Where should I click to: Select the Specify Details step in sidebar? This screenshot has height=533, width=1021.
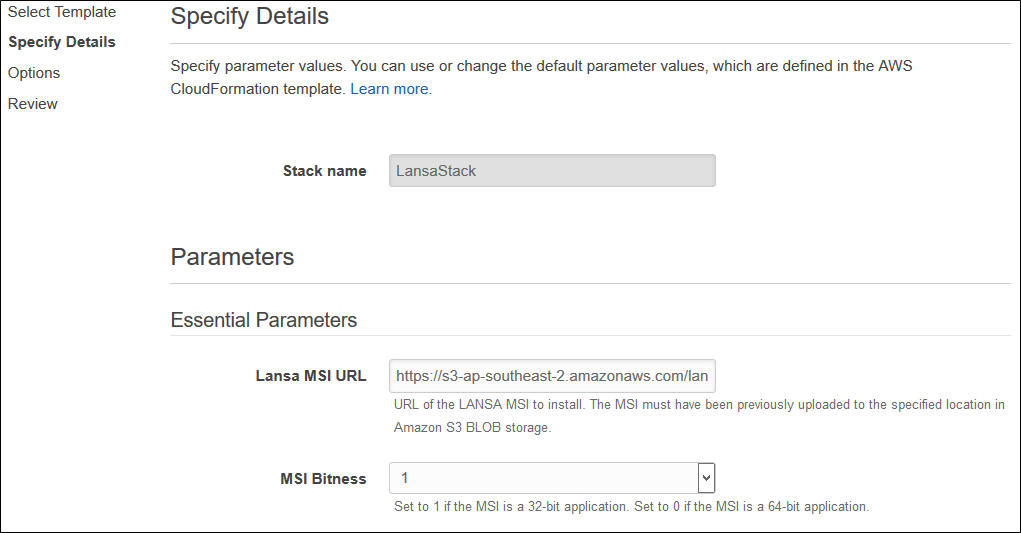pyautogui.click(x=62, y=42)
